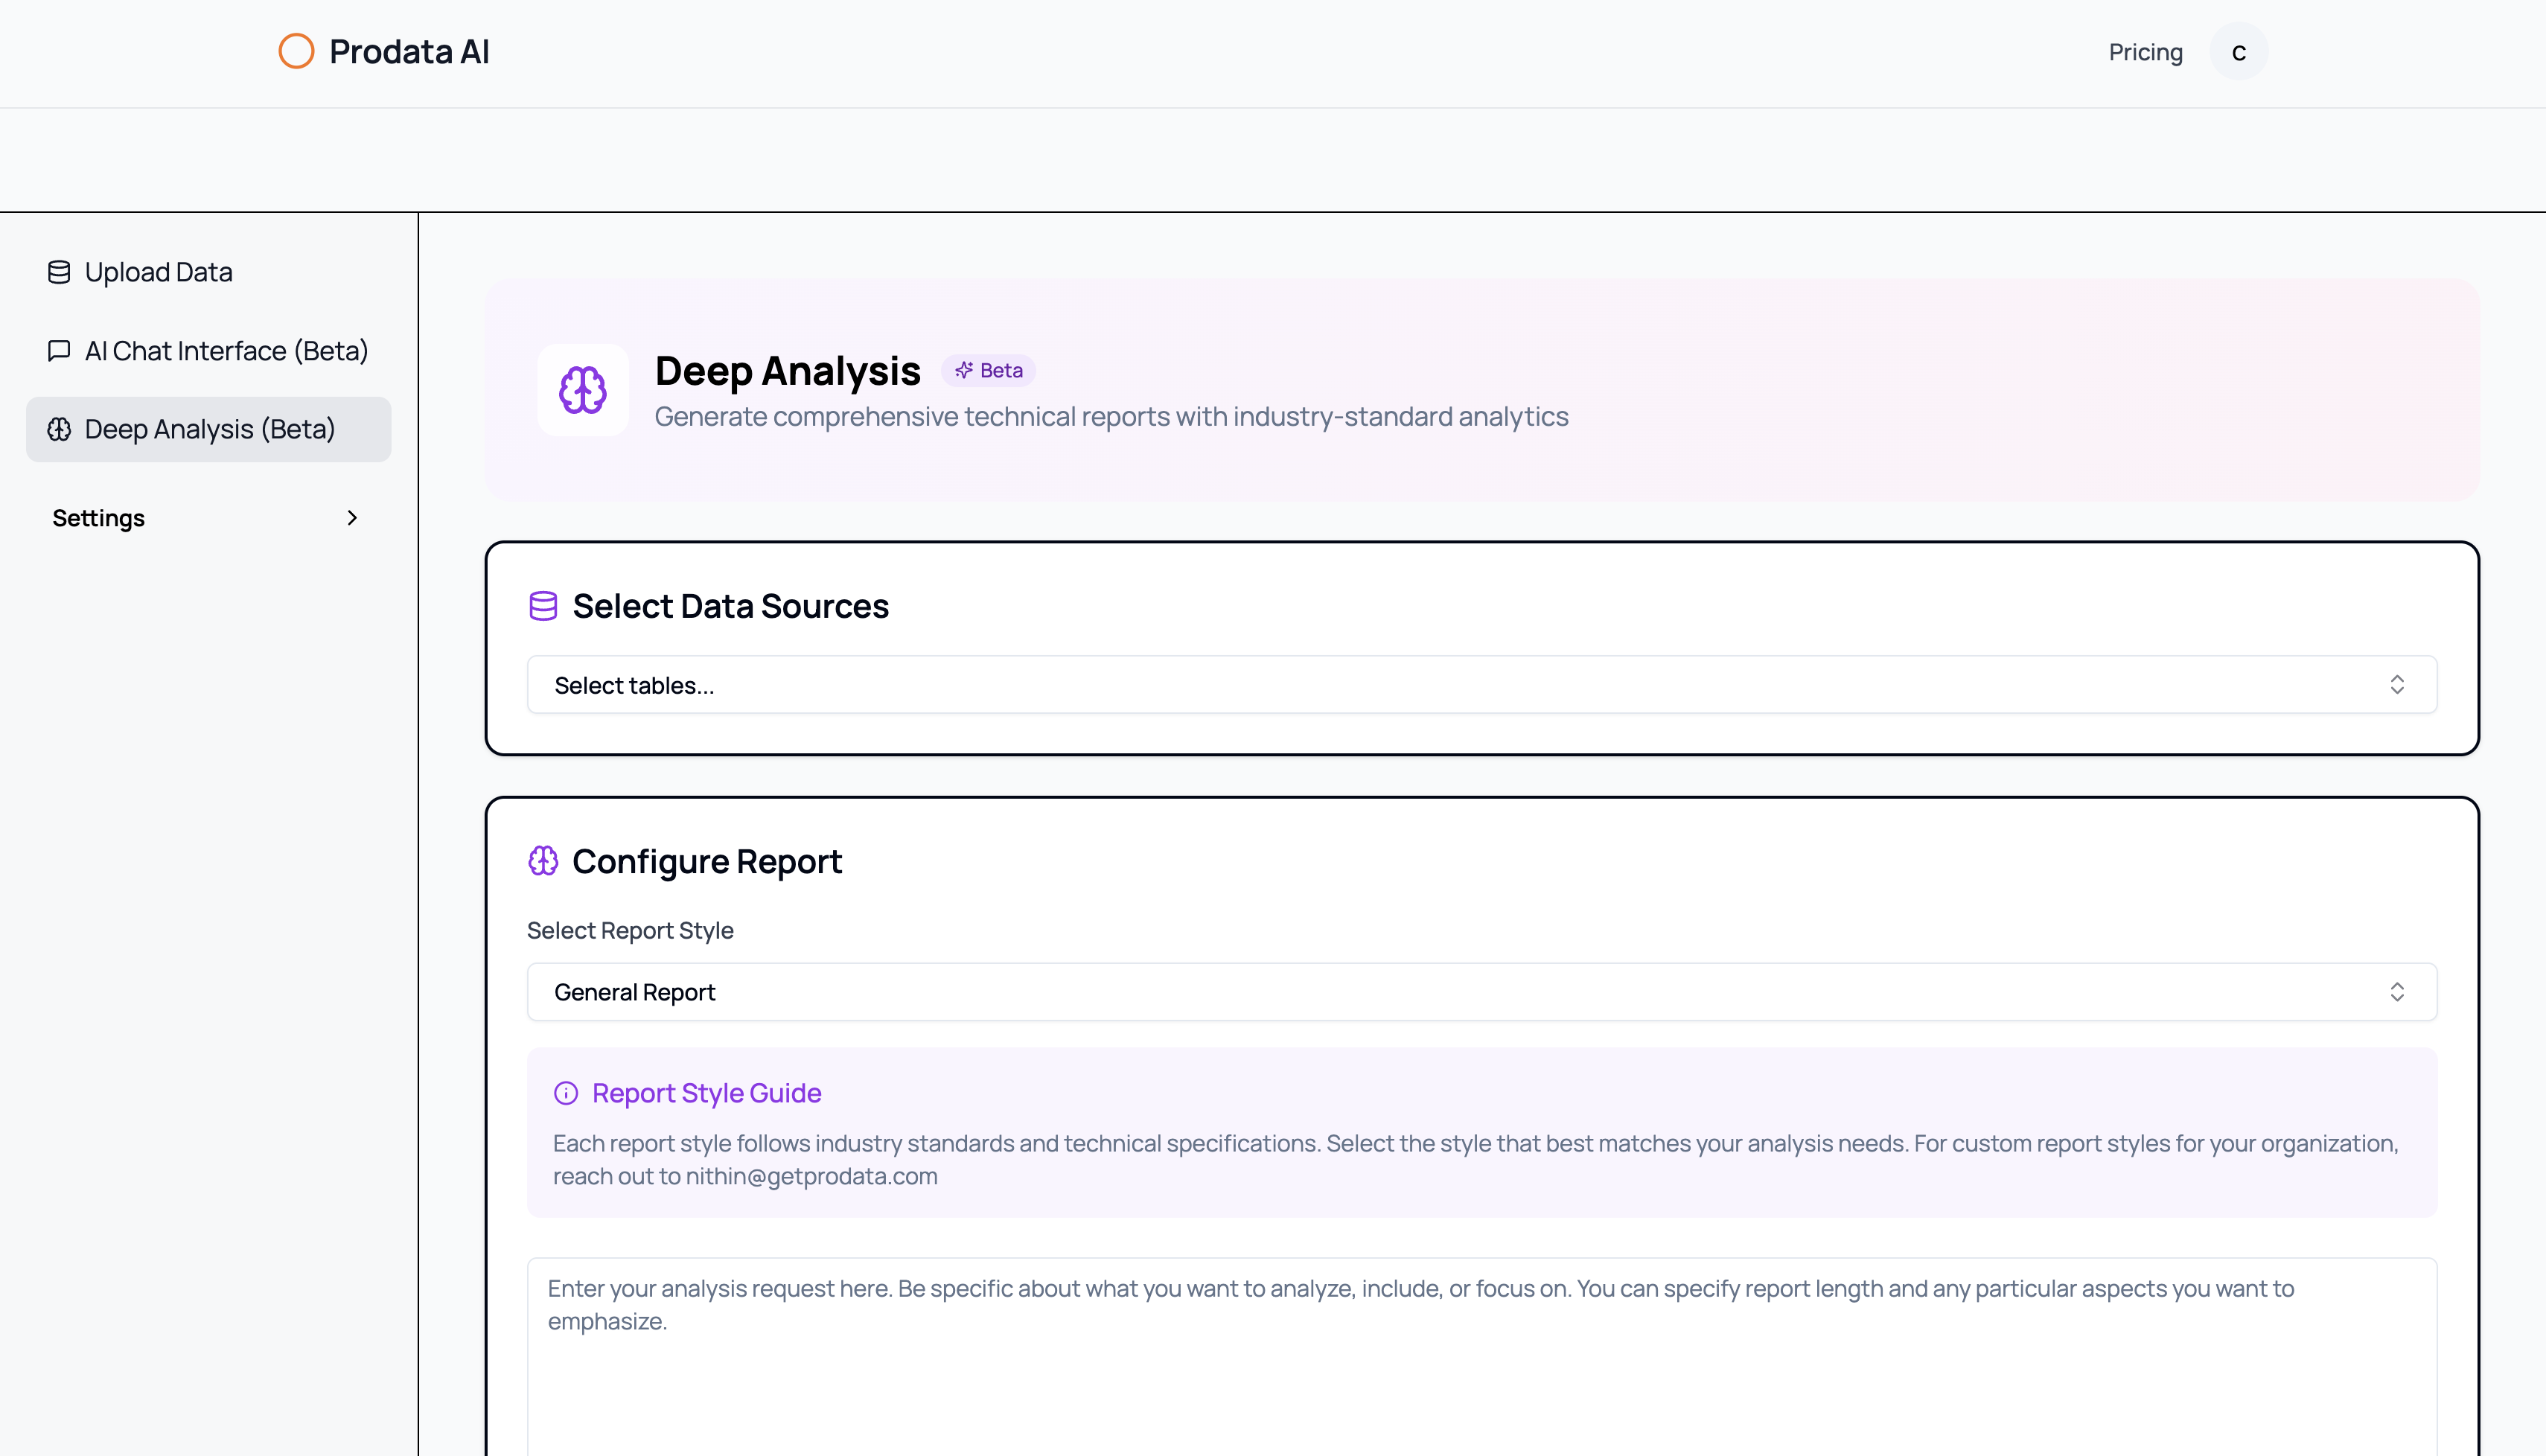Click the Generate comprehensive technical reports subtitle
Screen dimensions: 2546x1456
1112,417
